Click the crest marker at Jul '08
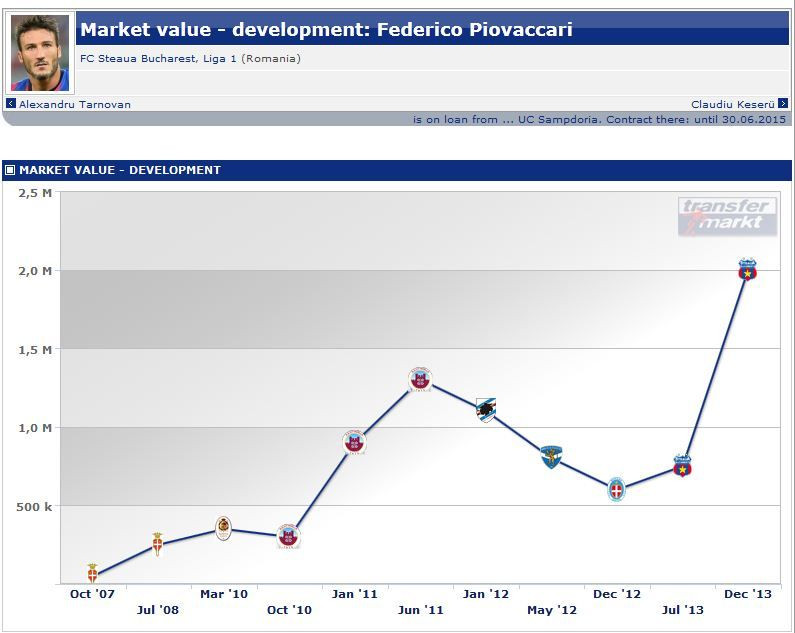Image resolution: width=795 pixels, height=633 pixels. [x=158, y=543]
